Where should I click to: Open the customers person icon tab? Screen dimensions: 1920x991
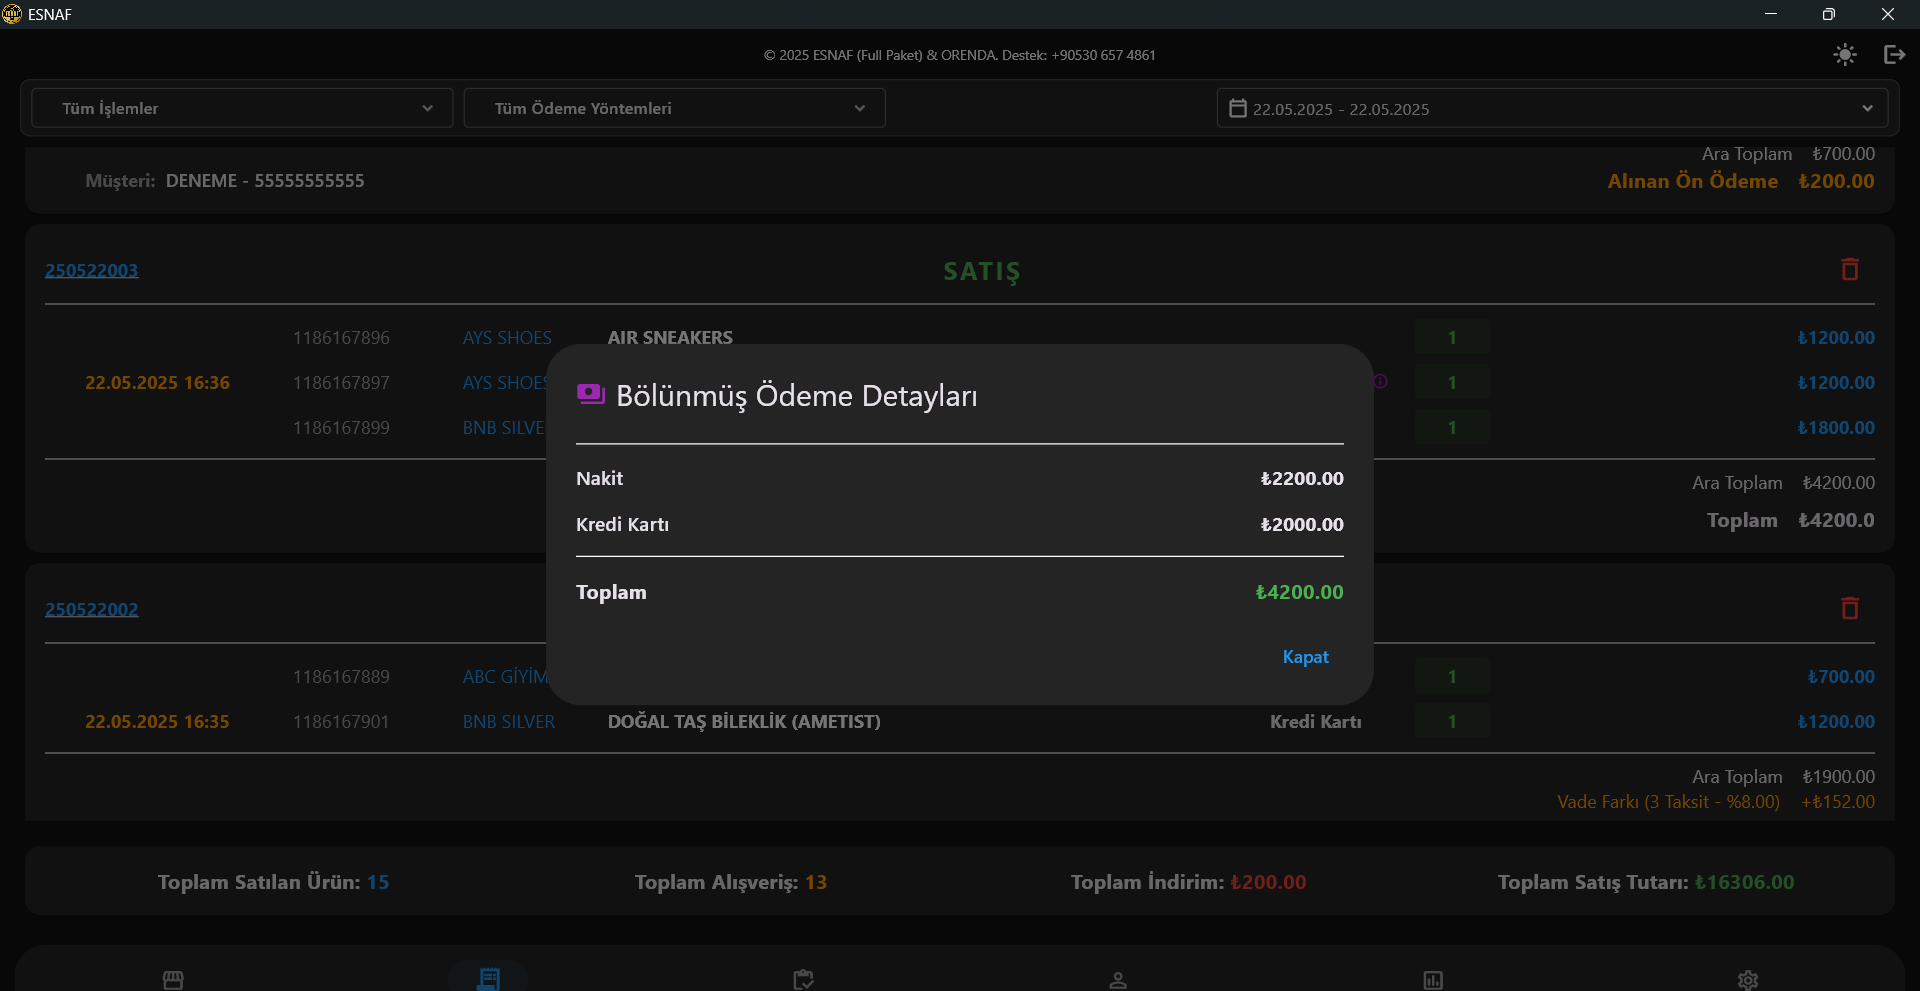(1118, 979)
